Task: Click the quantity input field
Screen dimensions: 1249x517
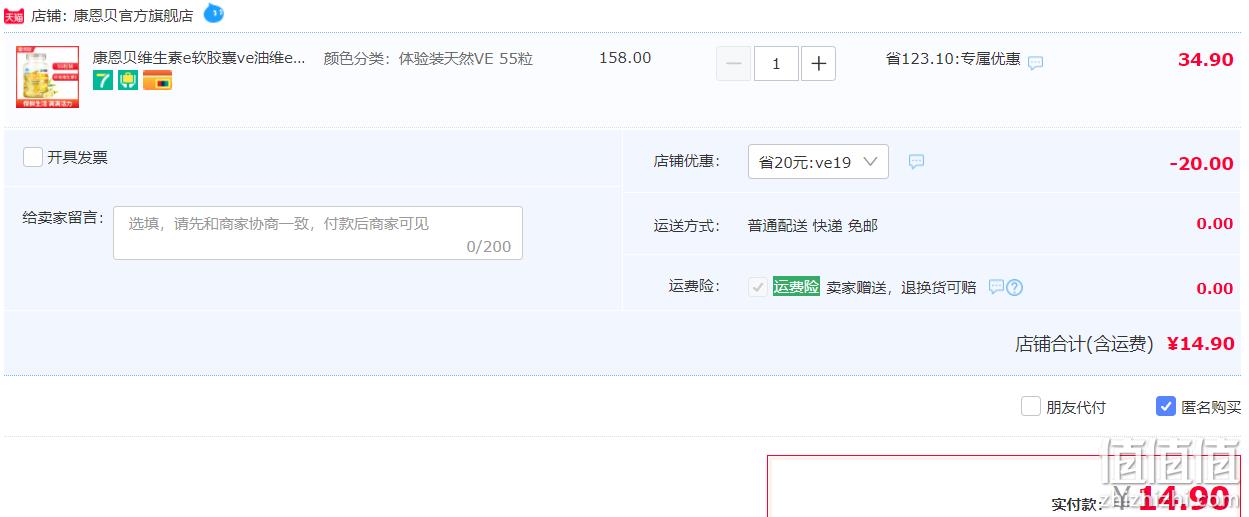Action: pyautogui.click(x=776, y=64)
